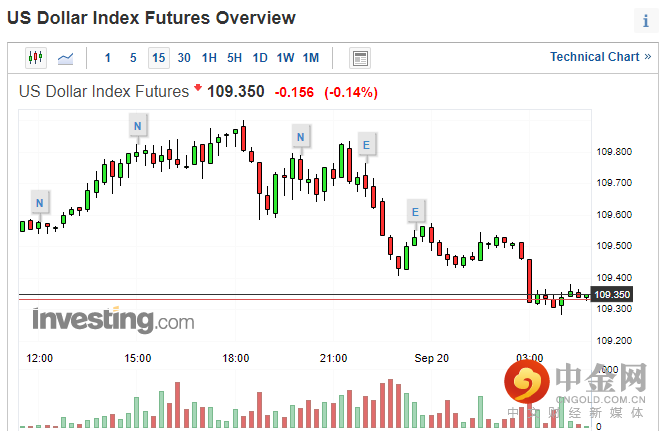Open the N news marker near 15:00
The image size is (661, 431).
pos(137,125)
